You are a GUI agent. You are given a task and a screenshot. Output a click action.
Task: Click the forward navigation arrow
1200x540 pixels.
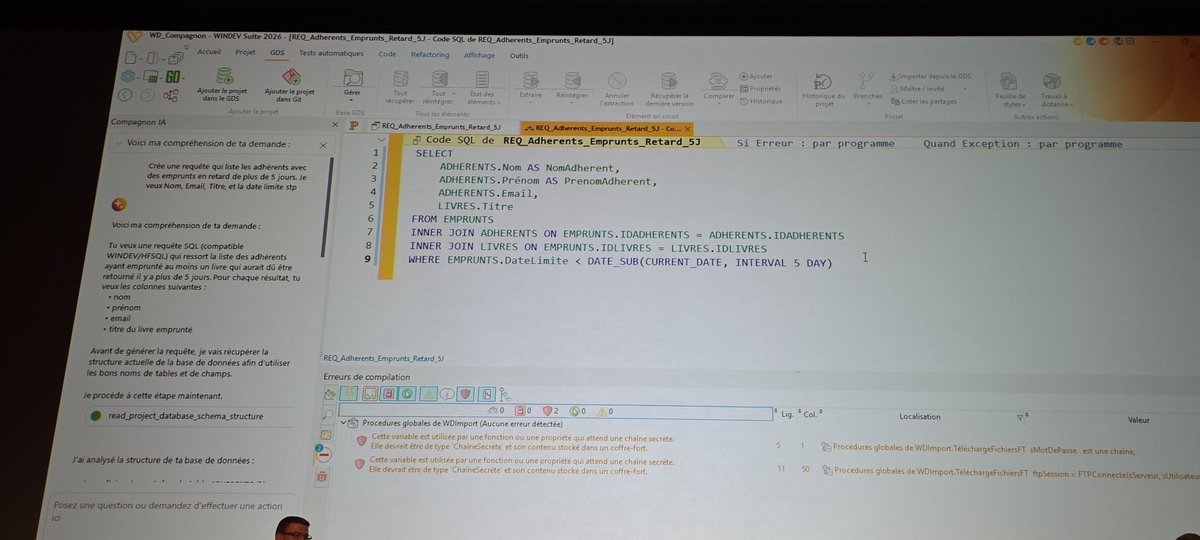[x=147, y=95]
